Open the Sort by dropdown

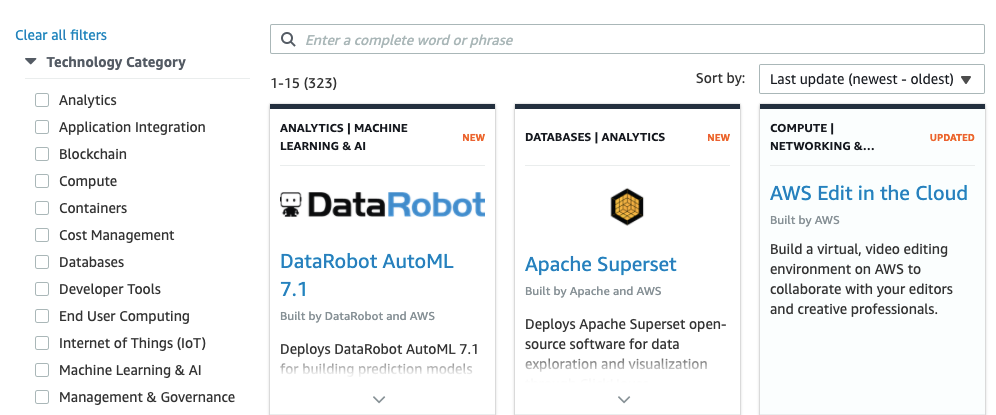pos(871,80)
